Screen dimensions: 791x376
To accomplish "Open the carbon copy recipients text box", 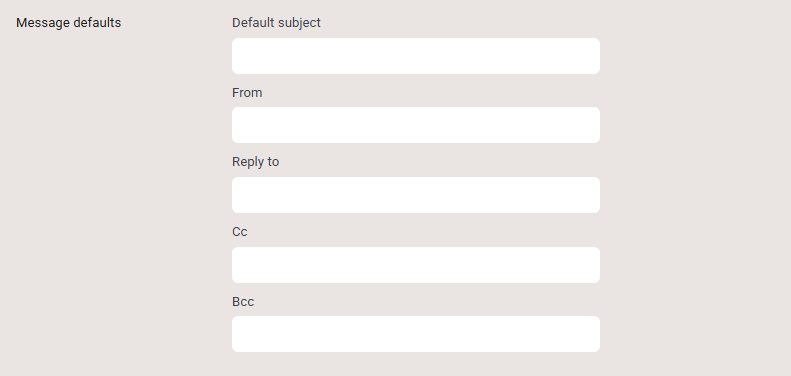I will (x=416, y=265).
